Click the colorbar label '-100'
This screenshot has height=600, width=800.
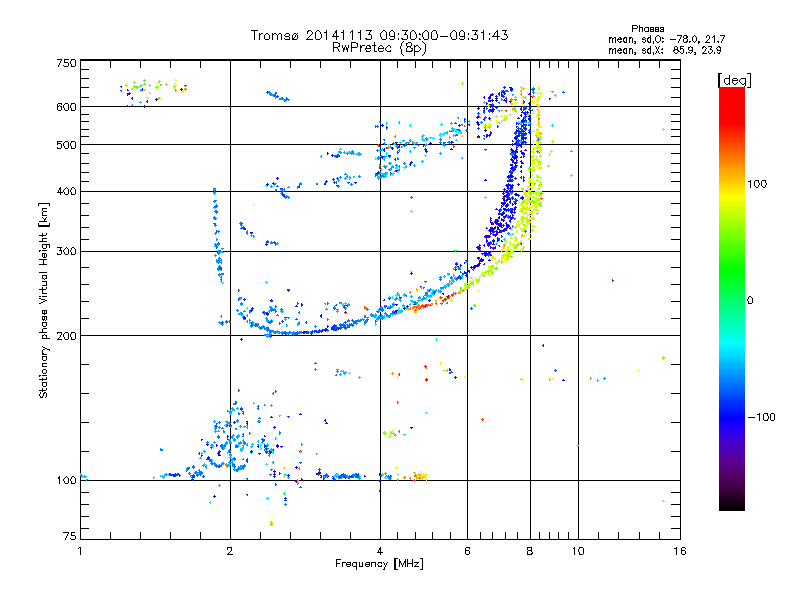click(x=761, y=417)
